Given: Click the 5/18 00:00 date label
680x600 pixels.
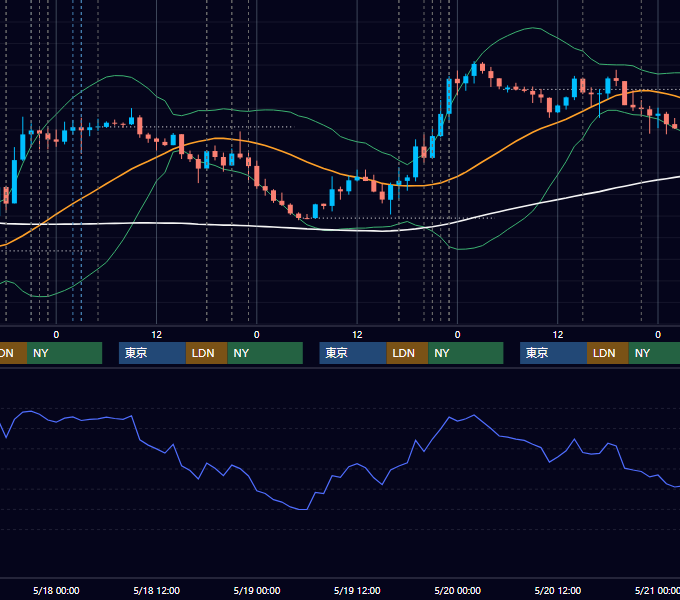Looking at the screenshot, I should click(x=56, y=590).
